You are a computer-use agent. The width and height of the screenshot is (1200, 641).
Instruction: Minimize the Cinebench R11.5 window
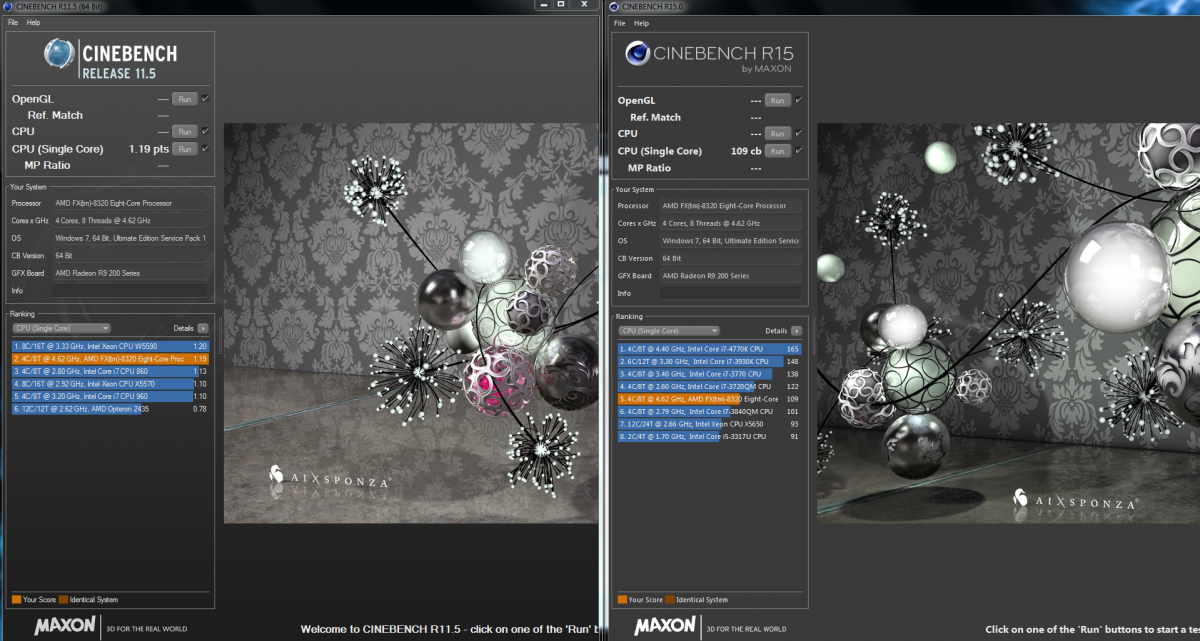tap(543, 5)
